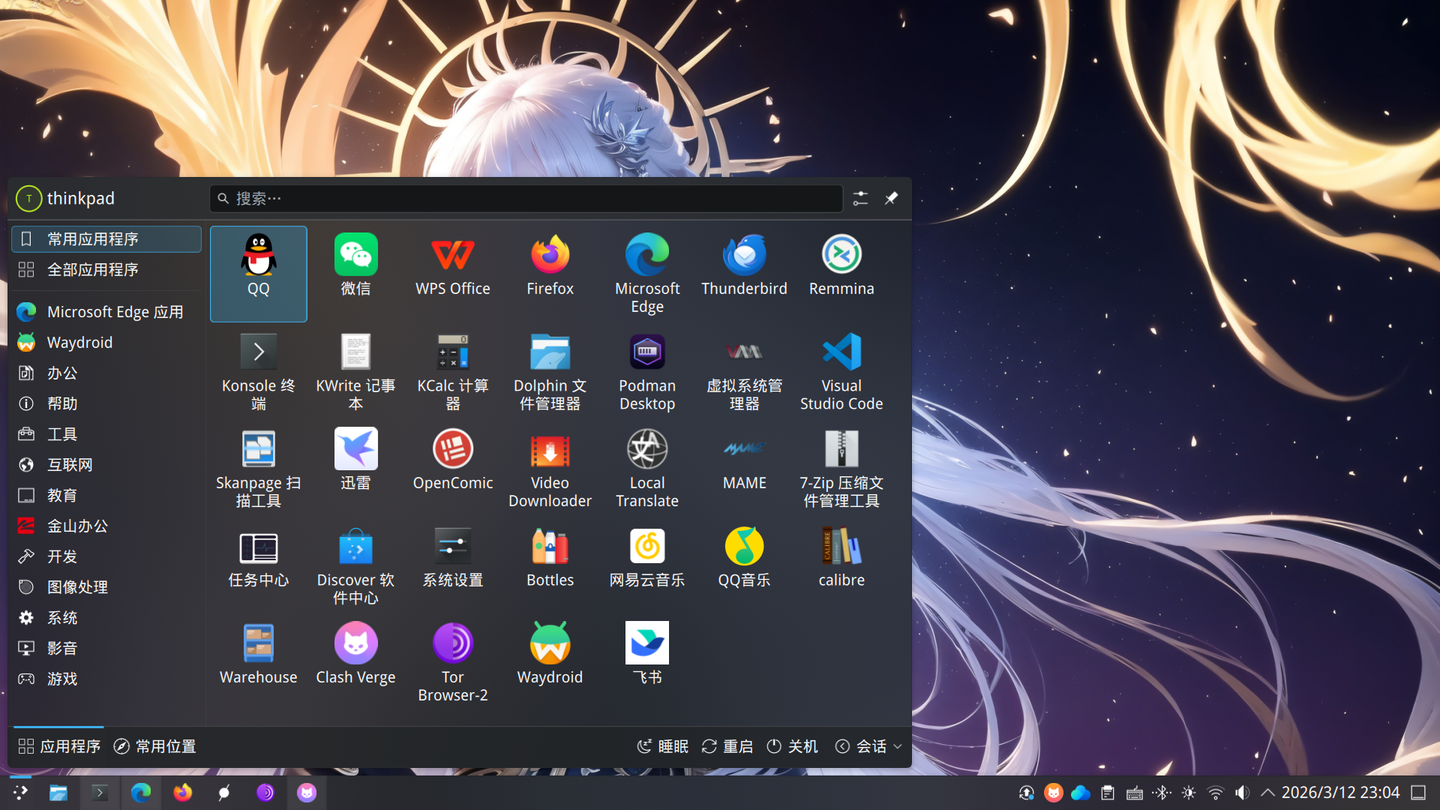Launch 迅雷 download manager
The height and width of the screenshot is (810, 1440).
[355, 469]
